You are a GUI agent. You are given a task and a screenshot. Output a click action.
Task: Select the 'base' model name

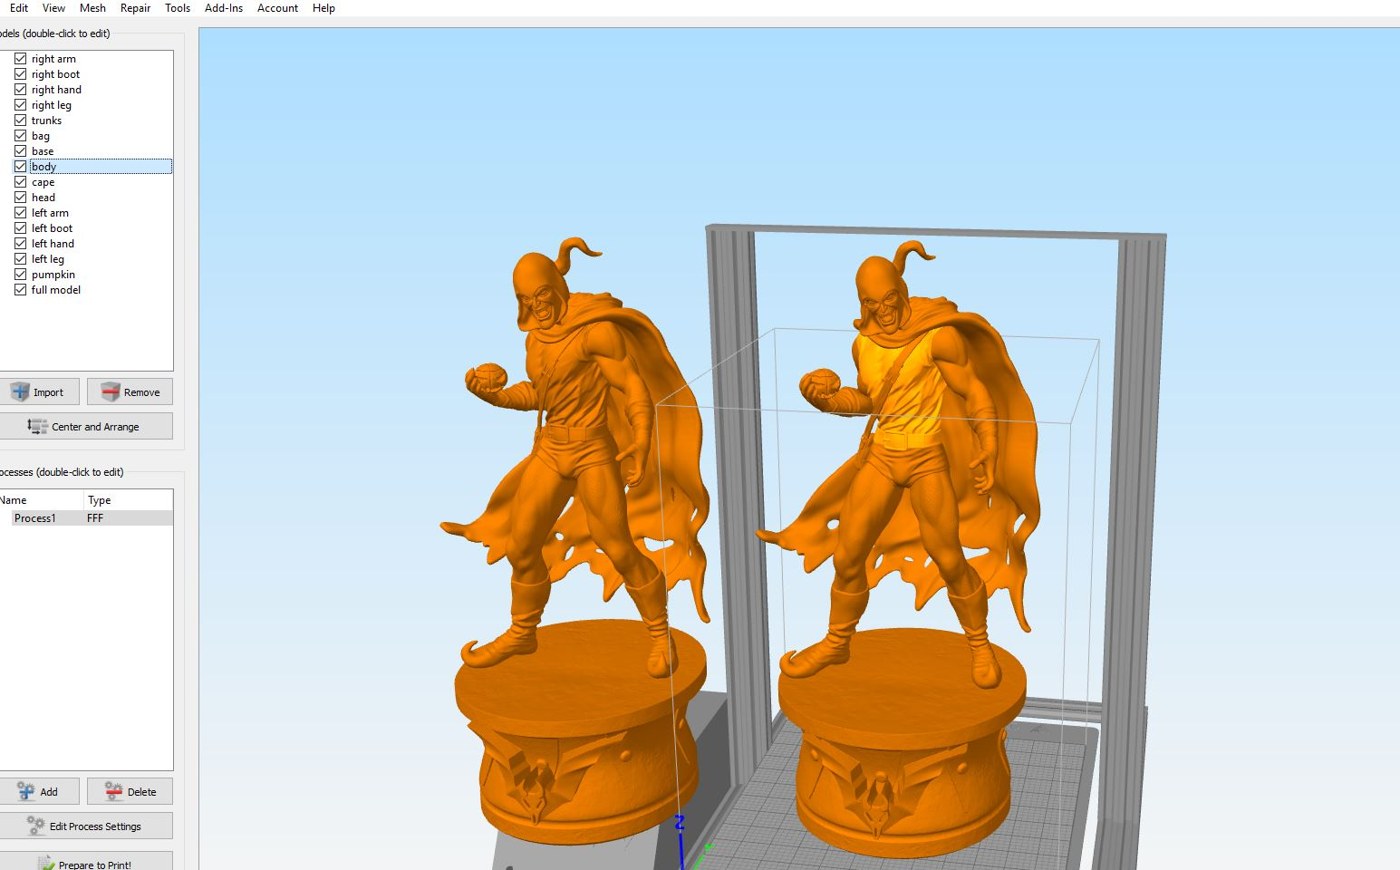point(42,151)
